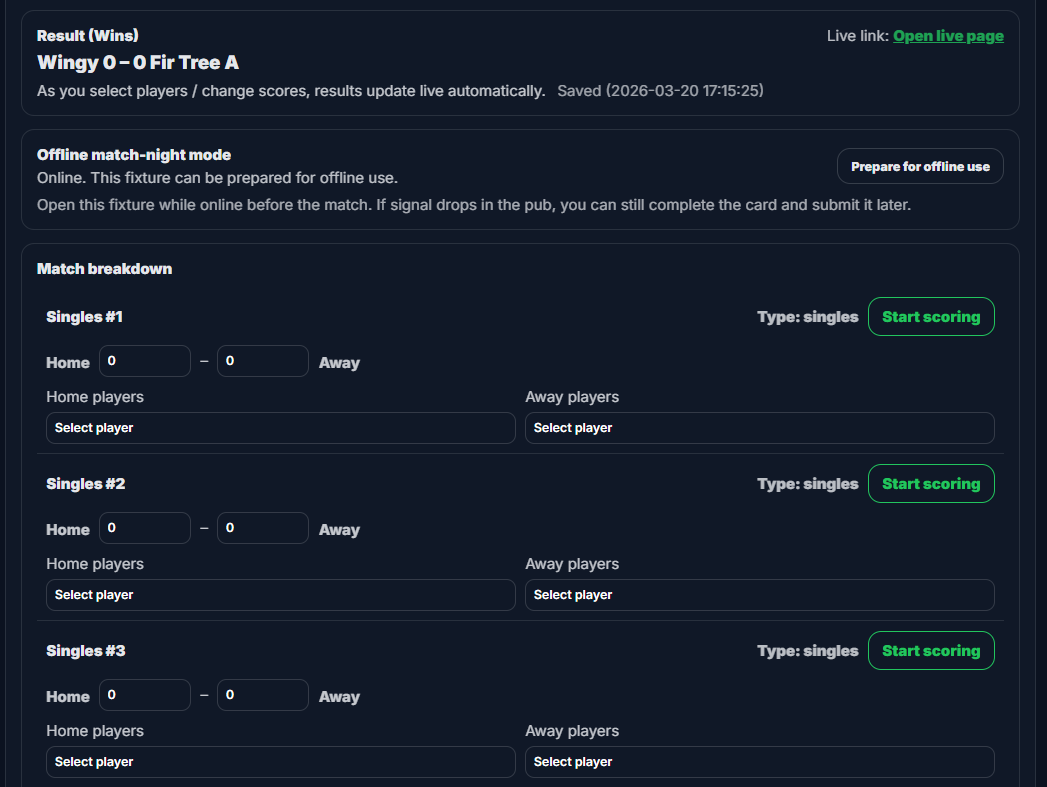Image resolution: width=1047 pixels, height=787 pixels.
Task: Choose an away player for Singles #3
Action: pos(759,762)
